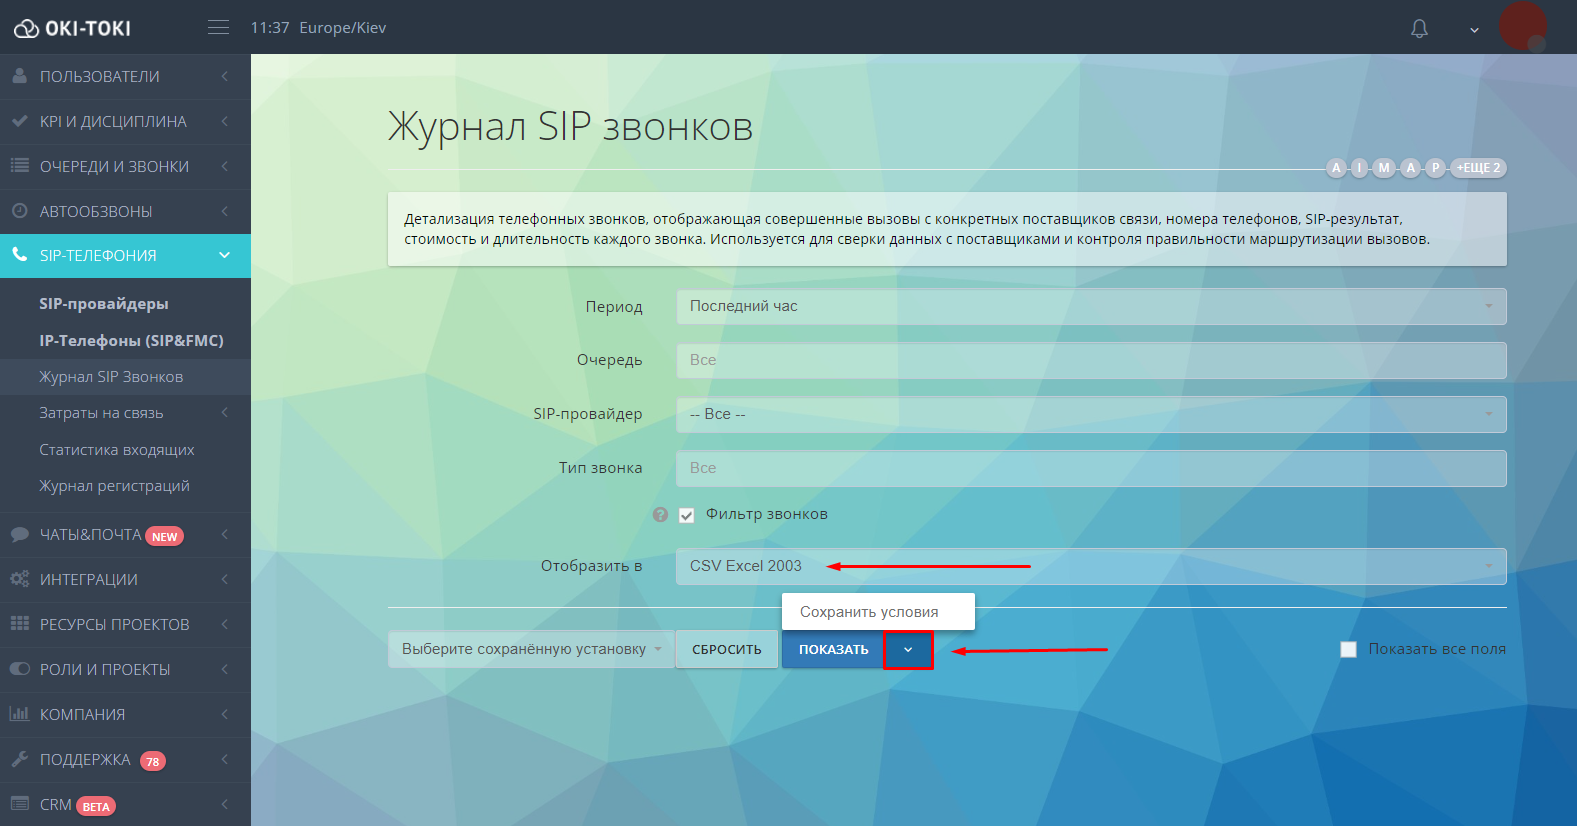Open Журнал регистраций link
Viewport: 1577px width, 826px height.
[114, 486]
